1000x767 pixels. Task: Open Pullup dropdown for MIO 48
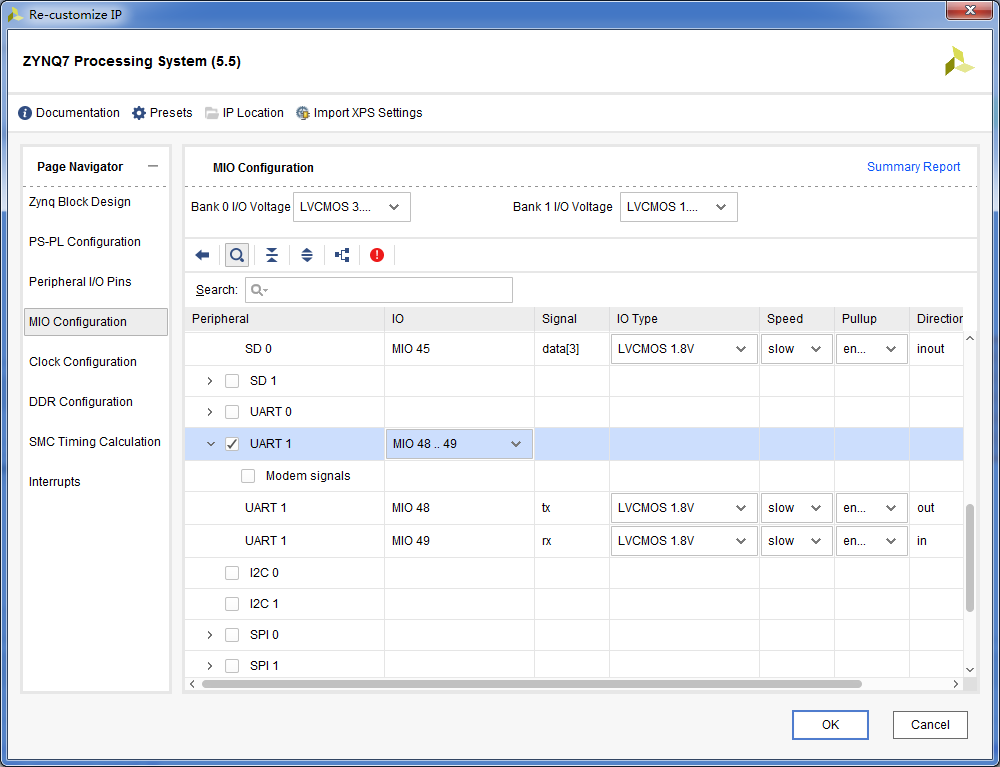tap(872, 508)
